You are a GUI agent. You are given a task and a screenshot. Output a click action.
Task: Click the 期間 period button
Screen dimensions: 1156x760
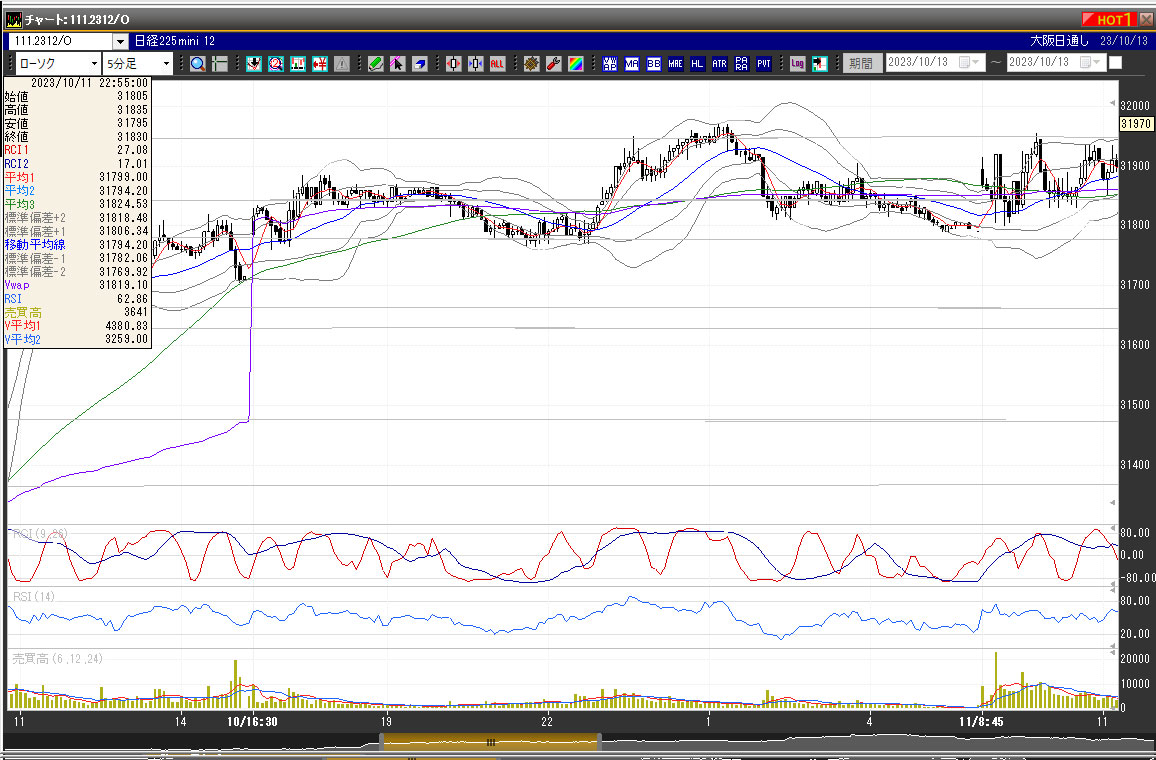coord(862,63)
